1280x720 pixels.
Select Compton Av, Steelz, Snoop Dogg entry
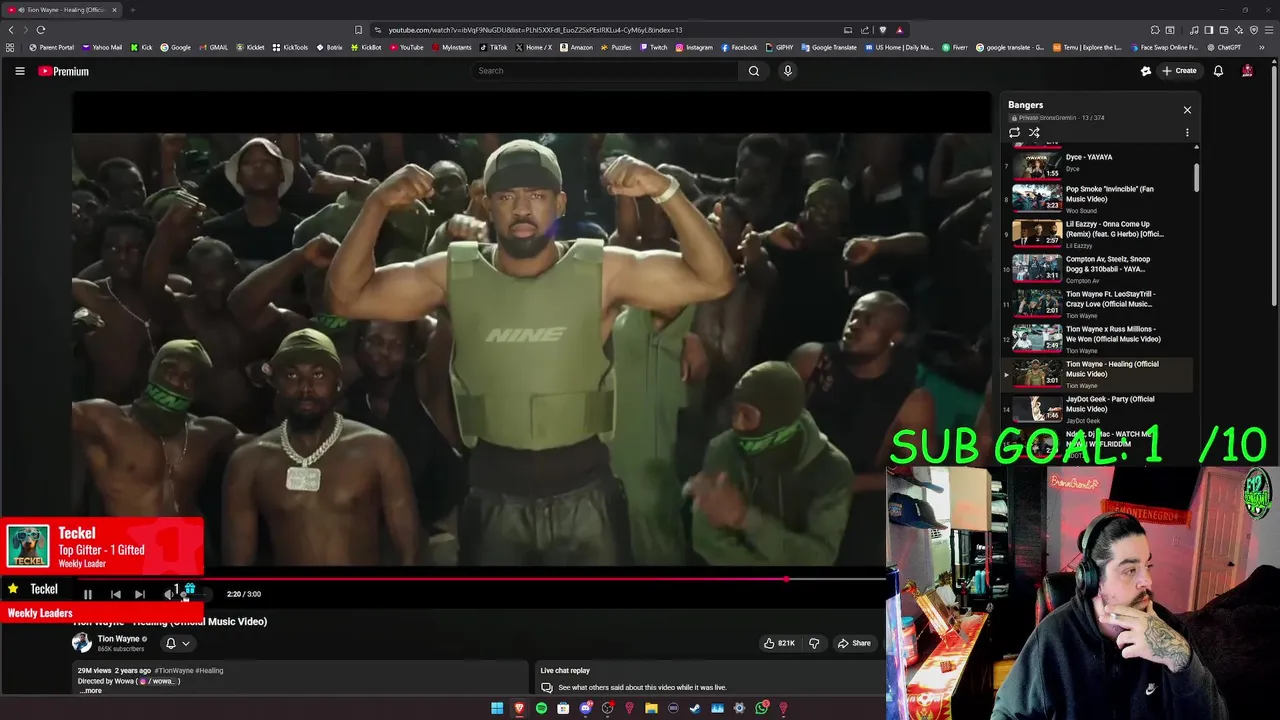coord(1098,268)
